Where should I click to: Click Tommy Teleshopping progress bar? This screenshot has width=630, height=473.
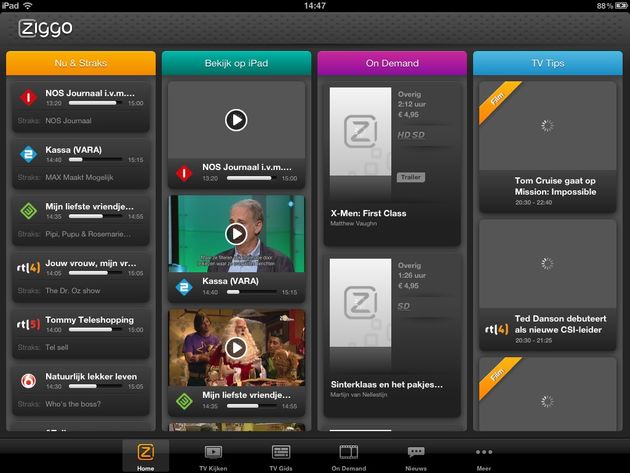click(x=95, y=330)
